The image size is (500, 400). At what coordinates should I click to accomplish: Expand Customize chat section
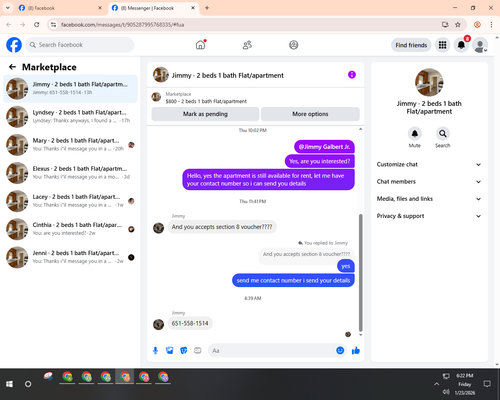[429, 164]
